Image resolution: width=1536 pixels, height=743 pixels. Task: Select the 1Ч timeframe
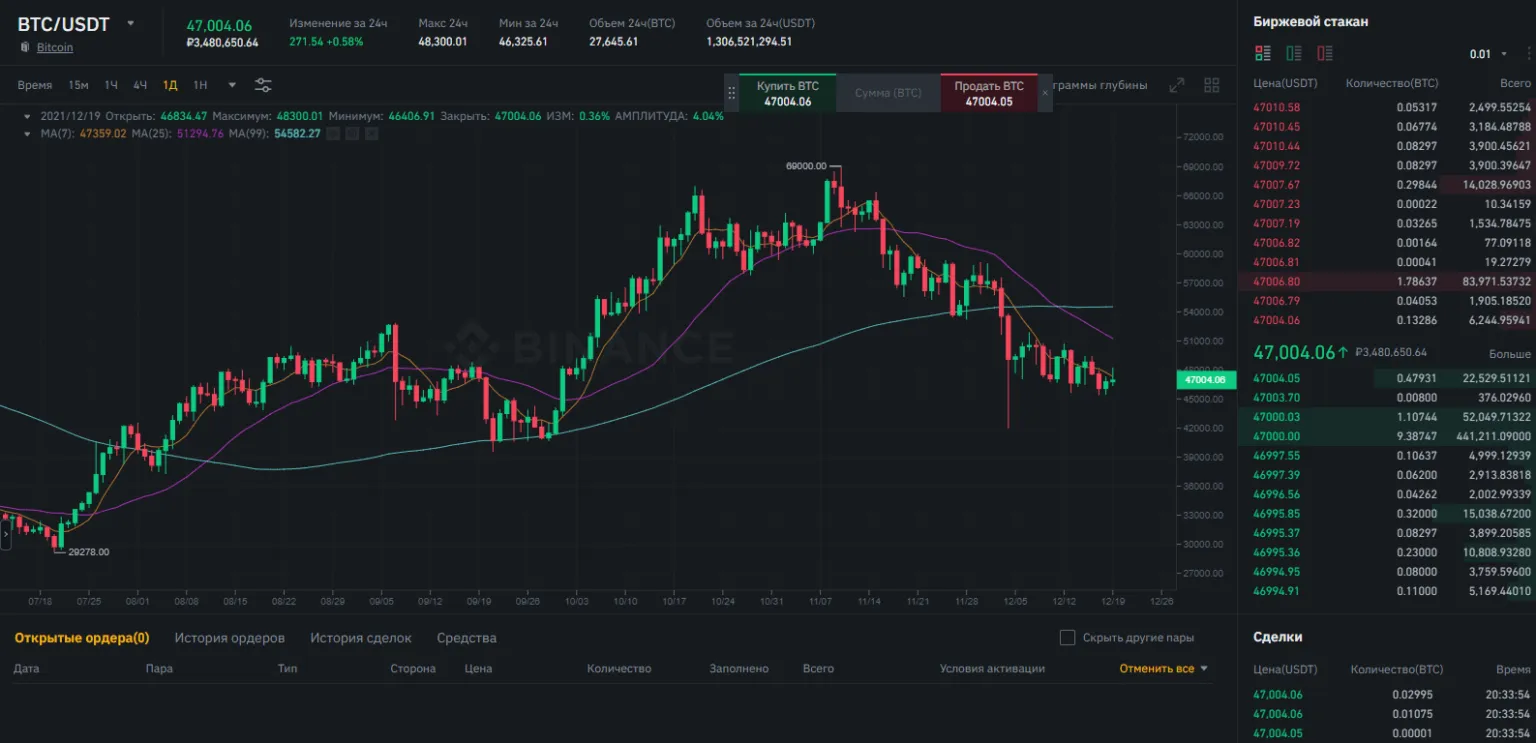(110, 85)
